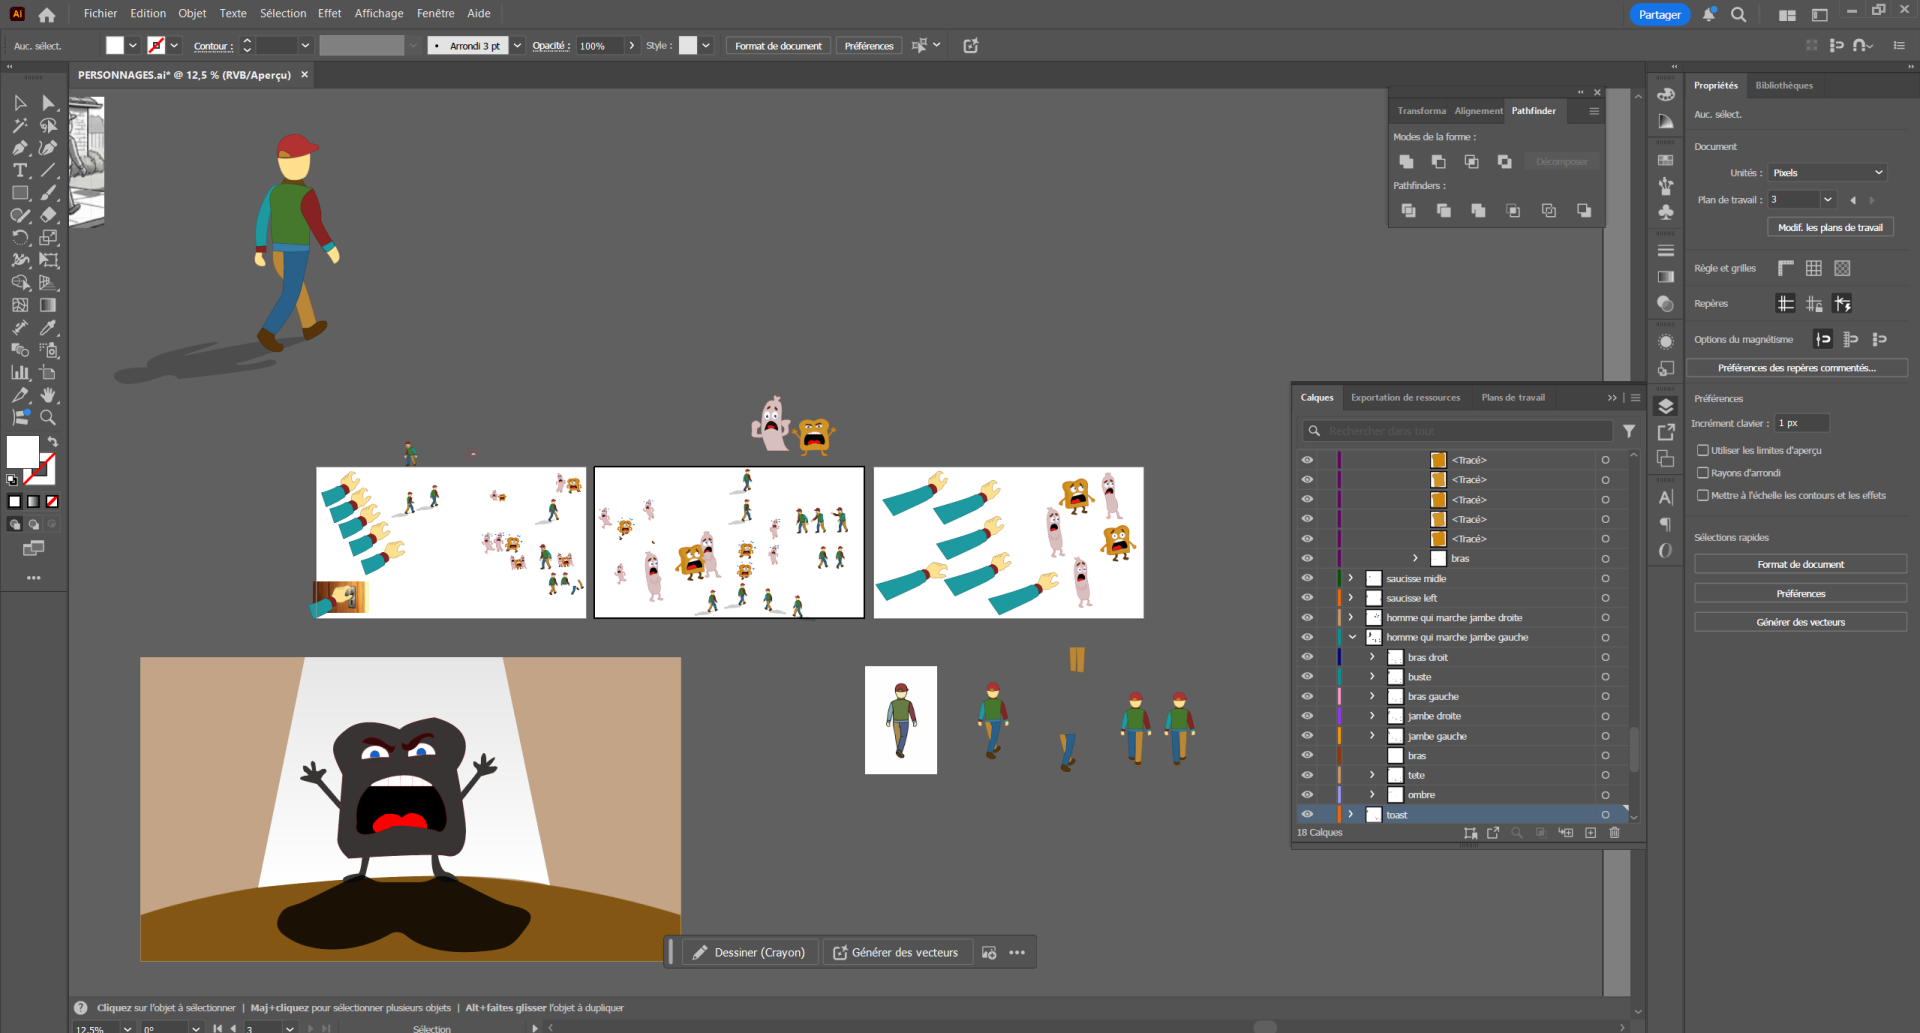Toggle visibility of 'ombre' sublayer
Image resolution: width=1920 pixels, height=1033 pixels.
(1307, 795)
